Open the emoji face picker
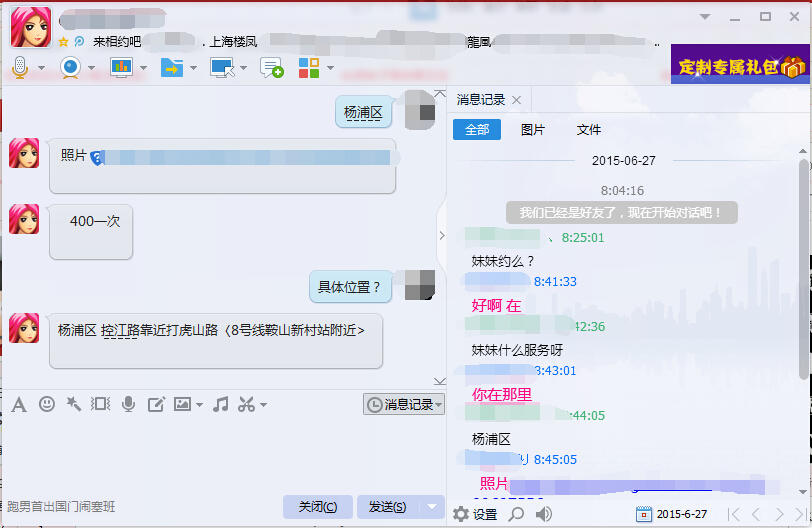 (x=46, y=404)
